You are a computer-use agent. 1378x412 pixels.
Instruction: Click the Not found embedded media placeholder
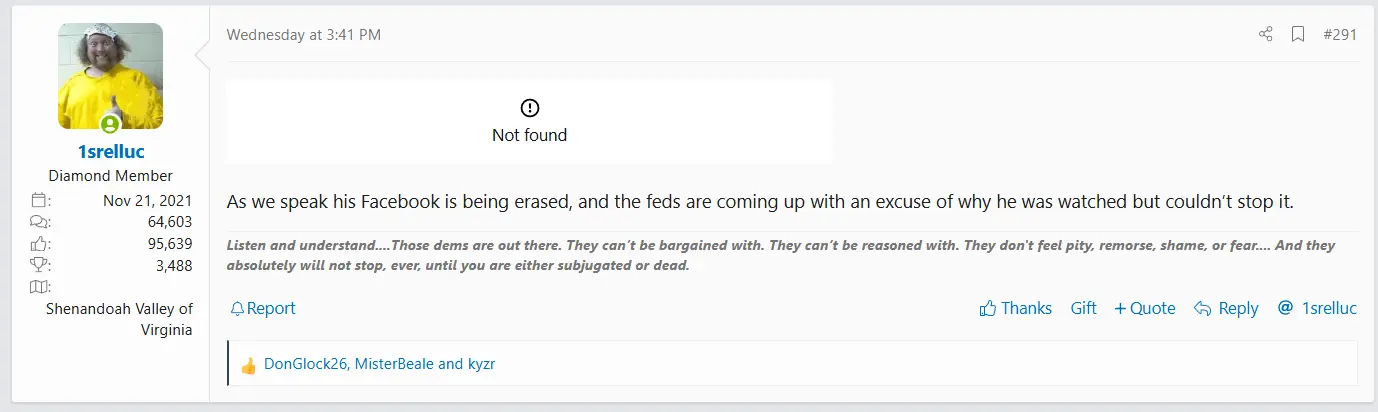(529, 121)
